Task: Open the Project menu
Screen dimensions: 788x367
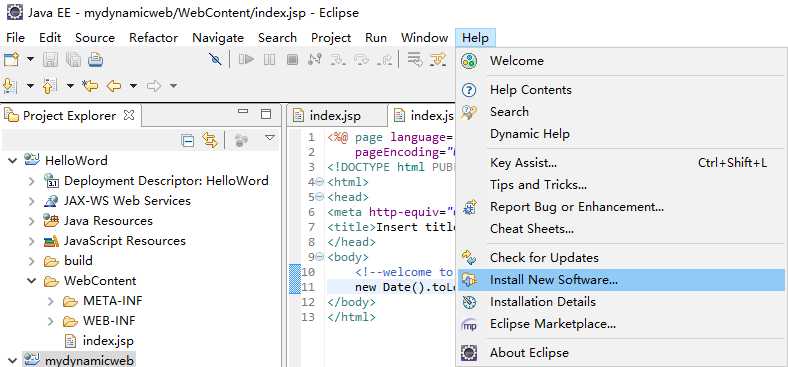Action: pos(331,38)
